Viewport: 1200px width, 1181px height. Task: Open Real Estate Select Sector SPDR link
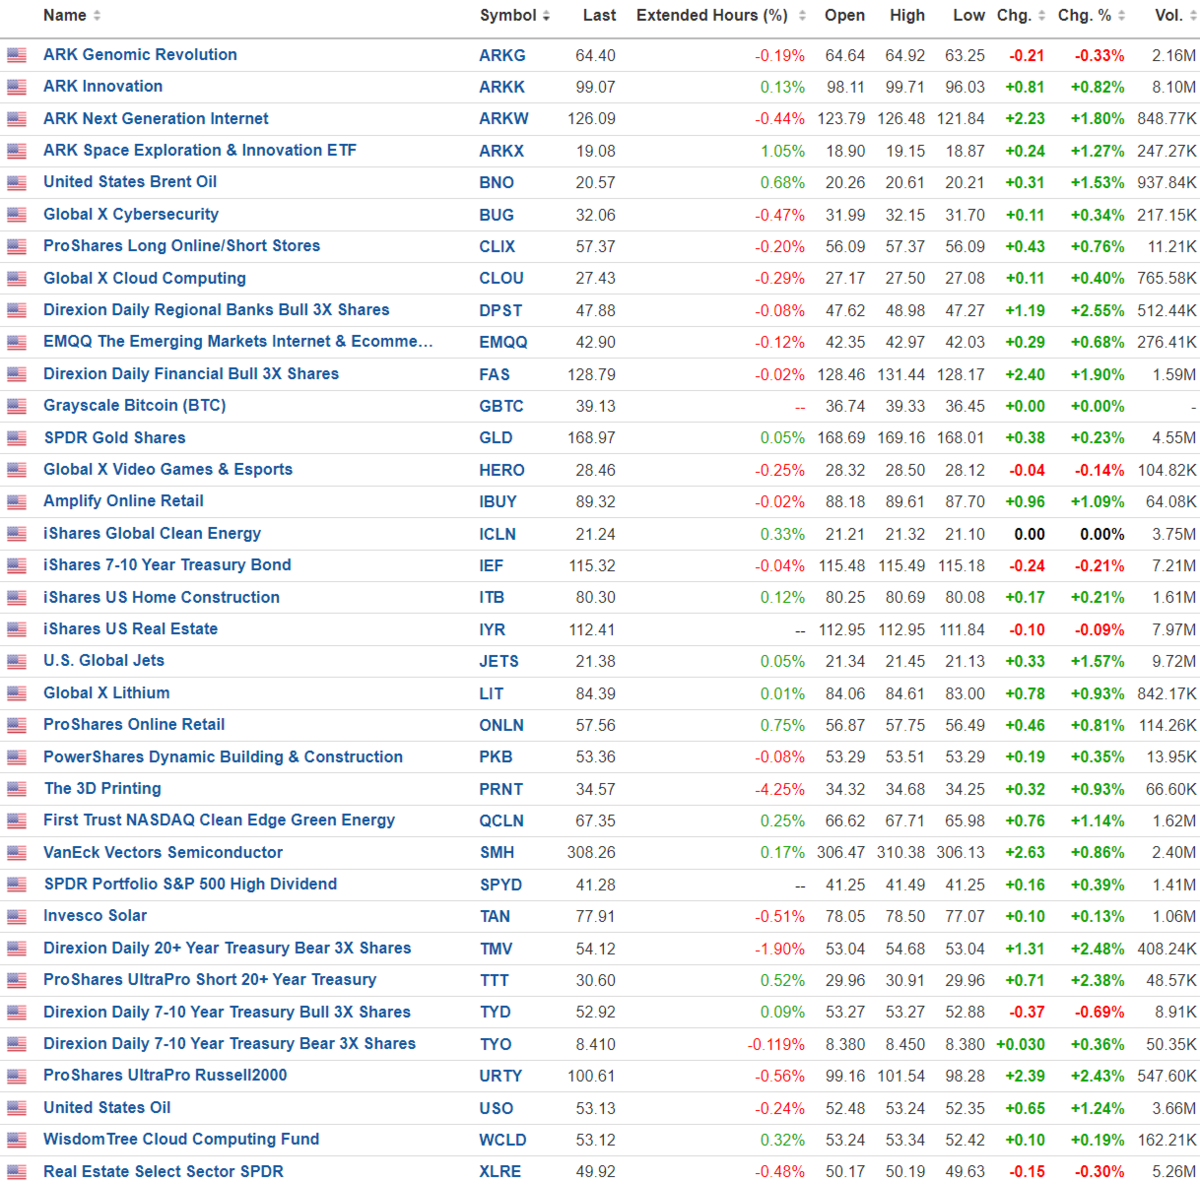[163, 1172]
